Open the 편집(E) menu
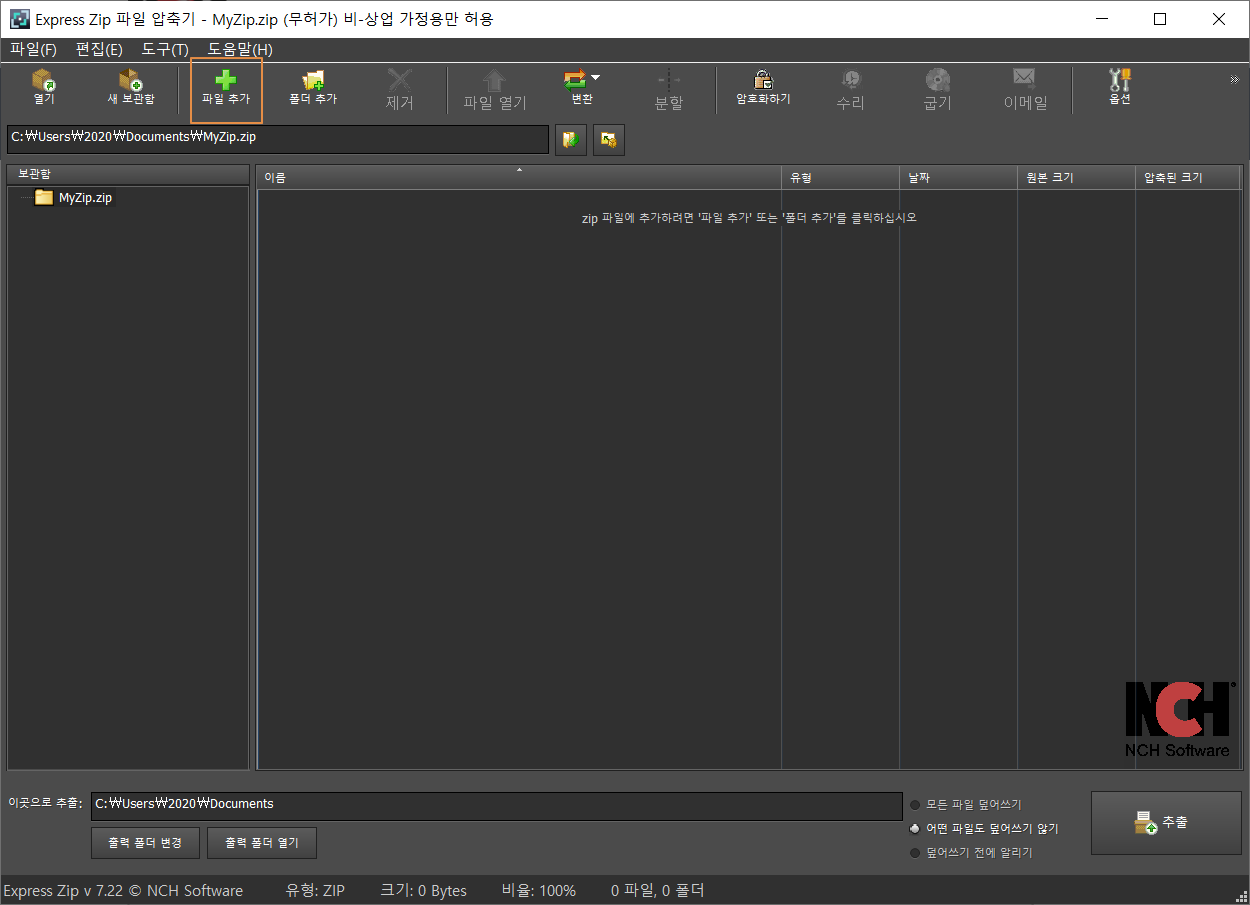The image size is (1250, 905). coord(99,49)
